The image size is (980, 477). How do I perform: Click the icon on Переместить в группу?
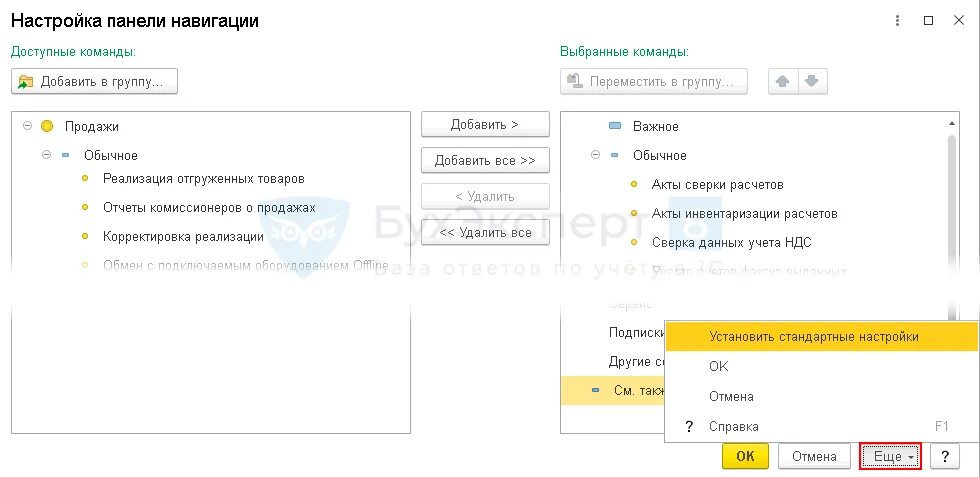point(575,82)
